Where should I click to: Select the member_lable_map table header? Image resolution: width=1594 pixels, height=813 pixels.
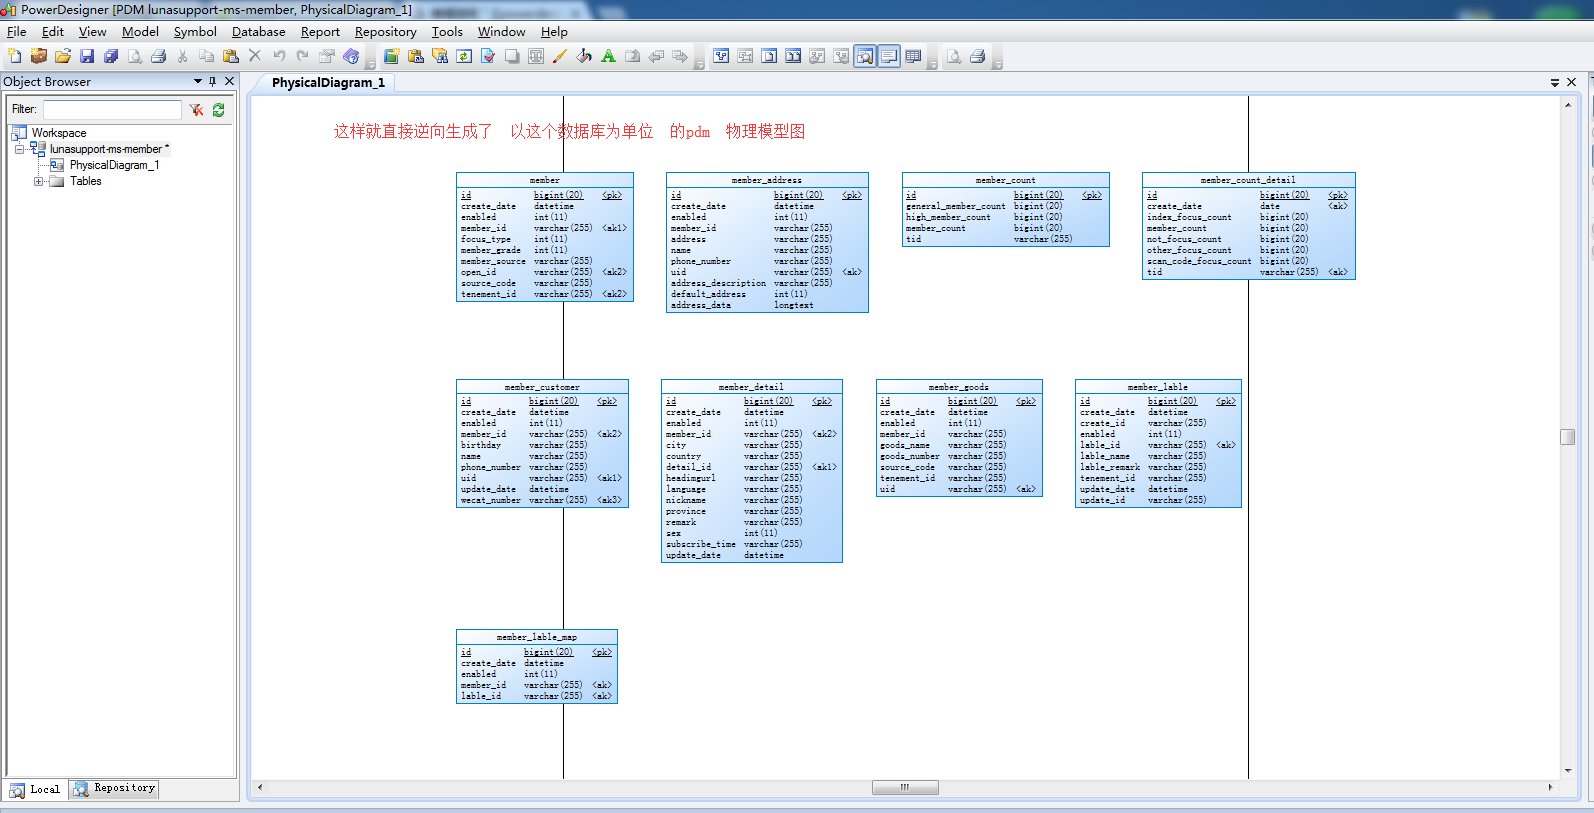click(537, 637)
